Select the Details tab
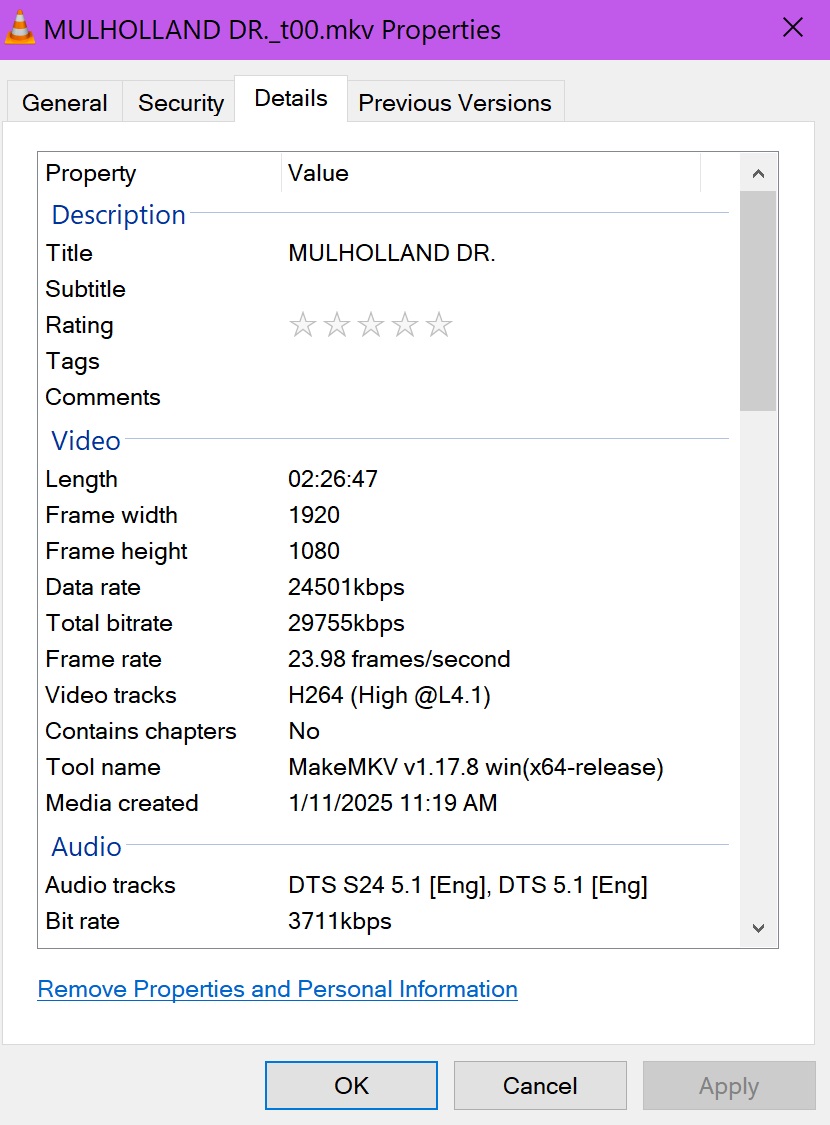Viewport: 830px width, 1125px height. [291, 98]
